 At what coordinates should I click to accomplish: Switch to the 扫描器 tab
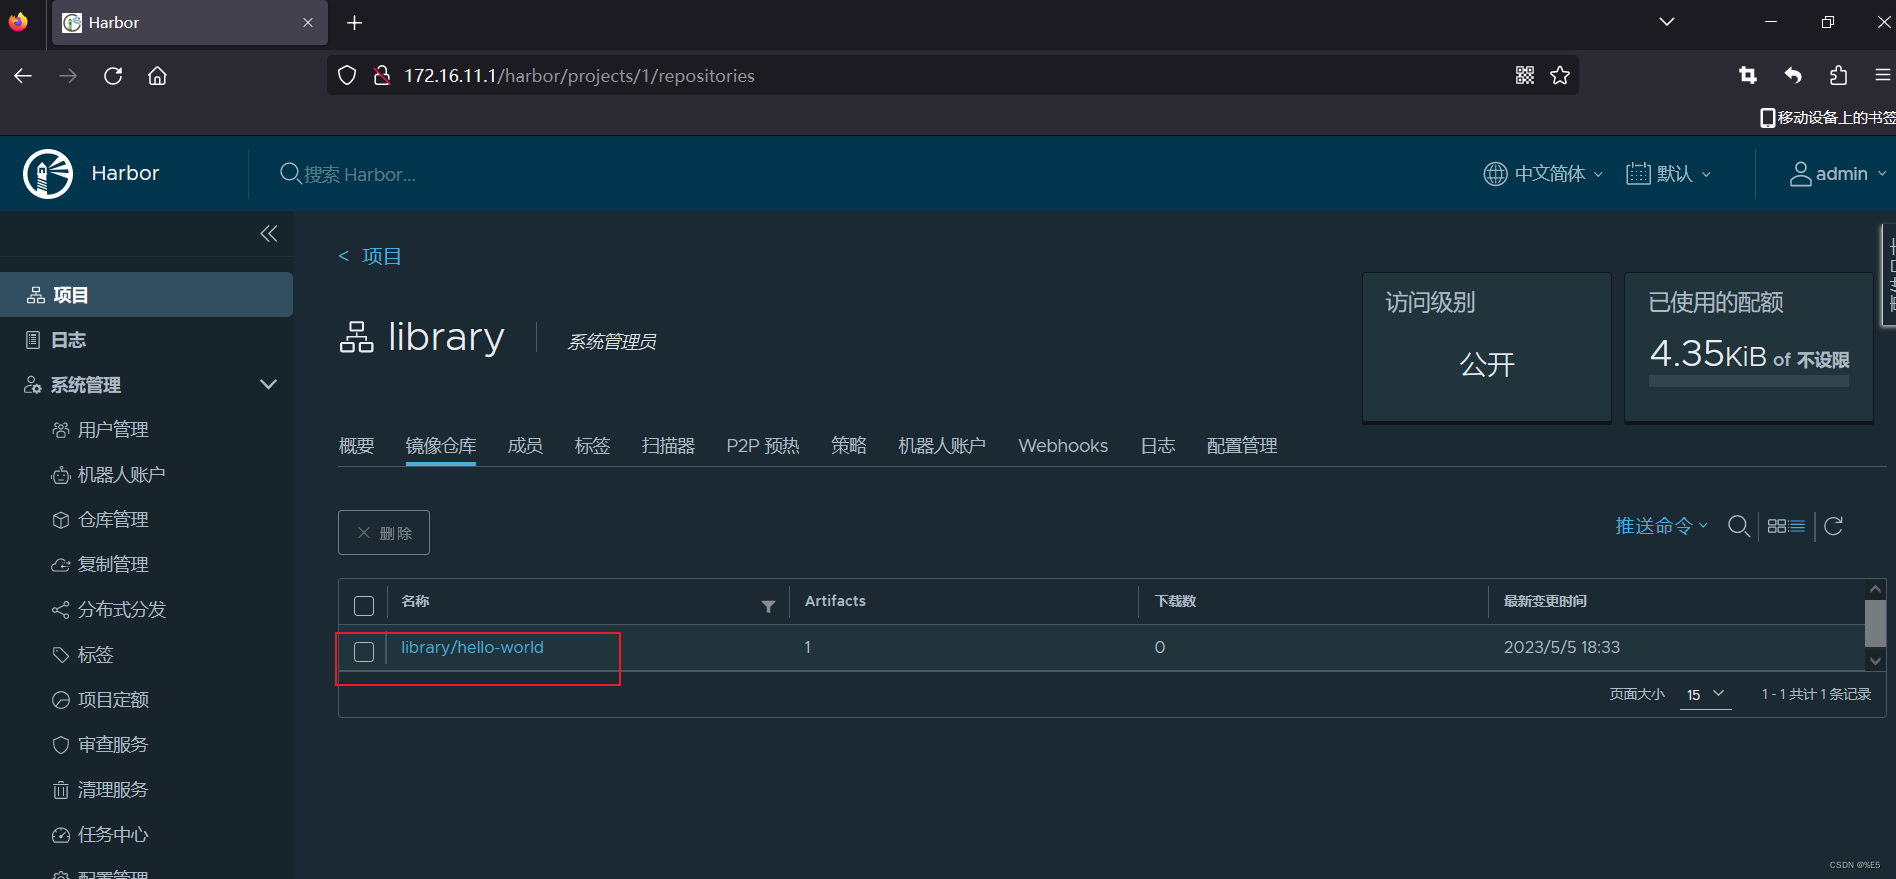[x=668, y=446]
